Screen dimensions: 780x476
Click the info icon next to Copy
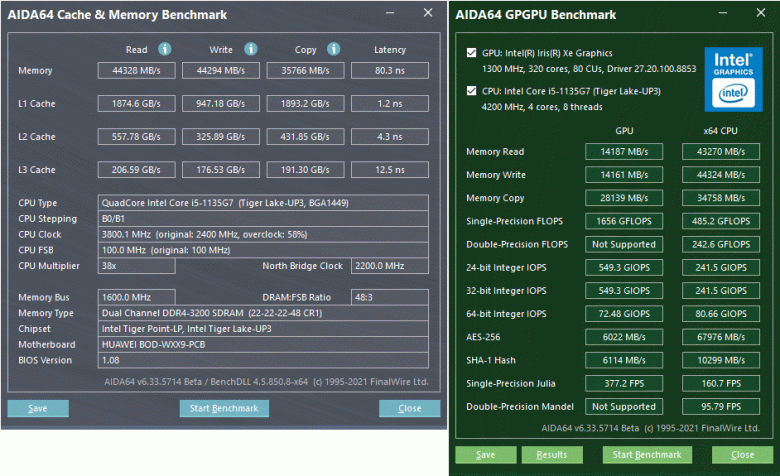click(x=336, y=49)
